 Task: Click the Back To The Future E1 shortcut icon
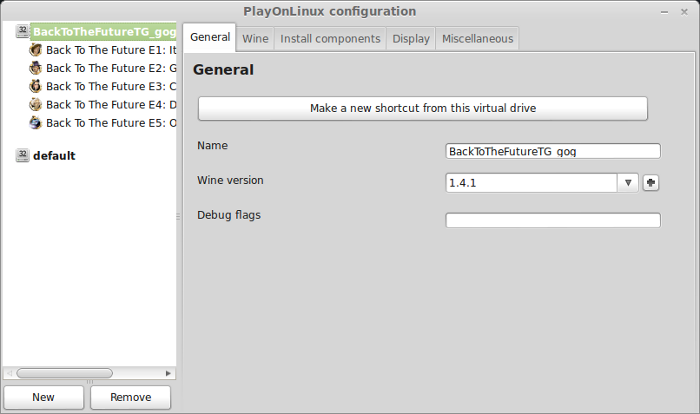coord(35,50)
